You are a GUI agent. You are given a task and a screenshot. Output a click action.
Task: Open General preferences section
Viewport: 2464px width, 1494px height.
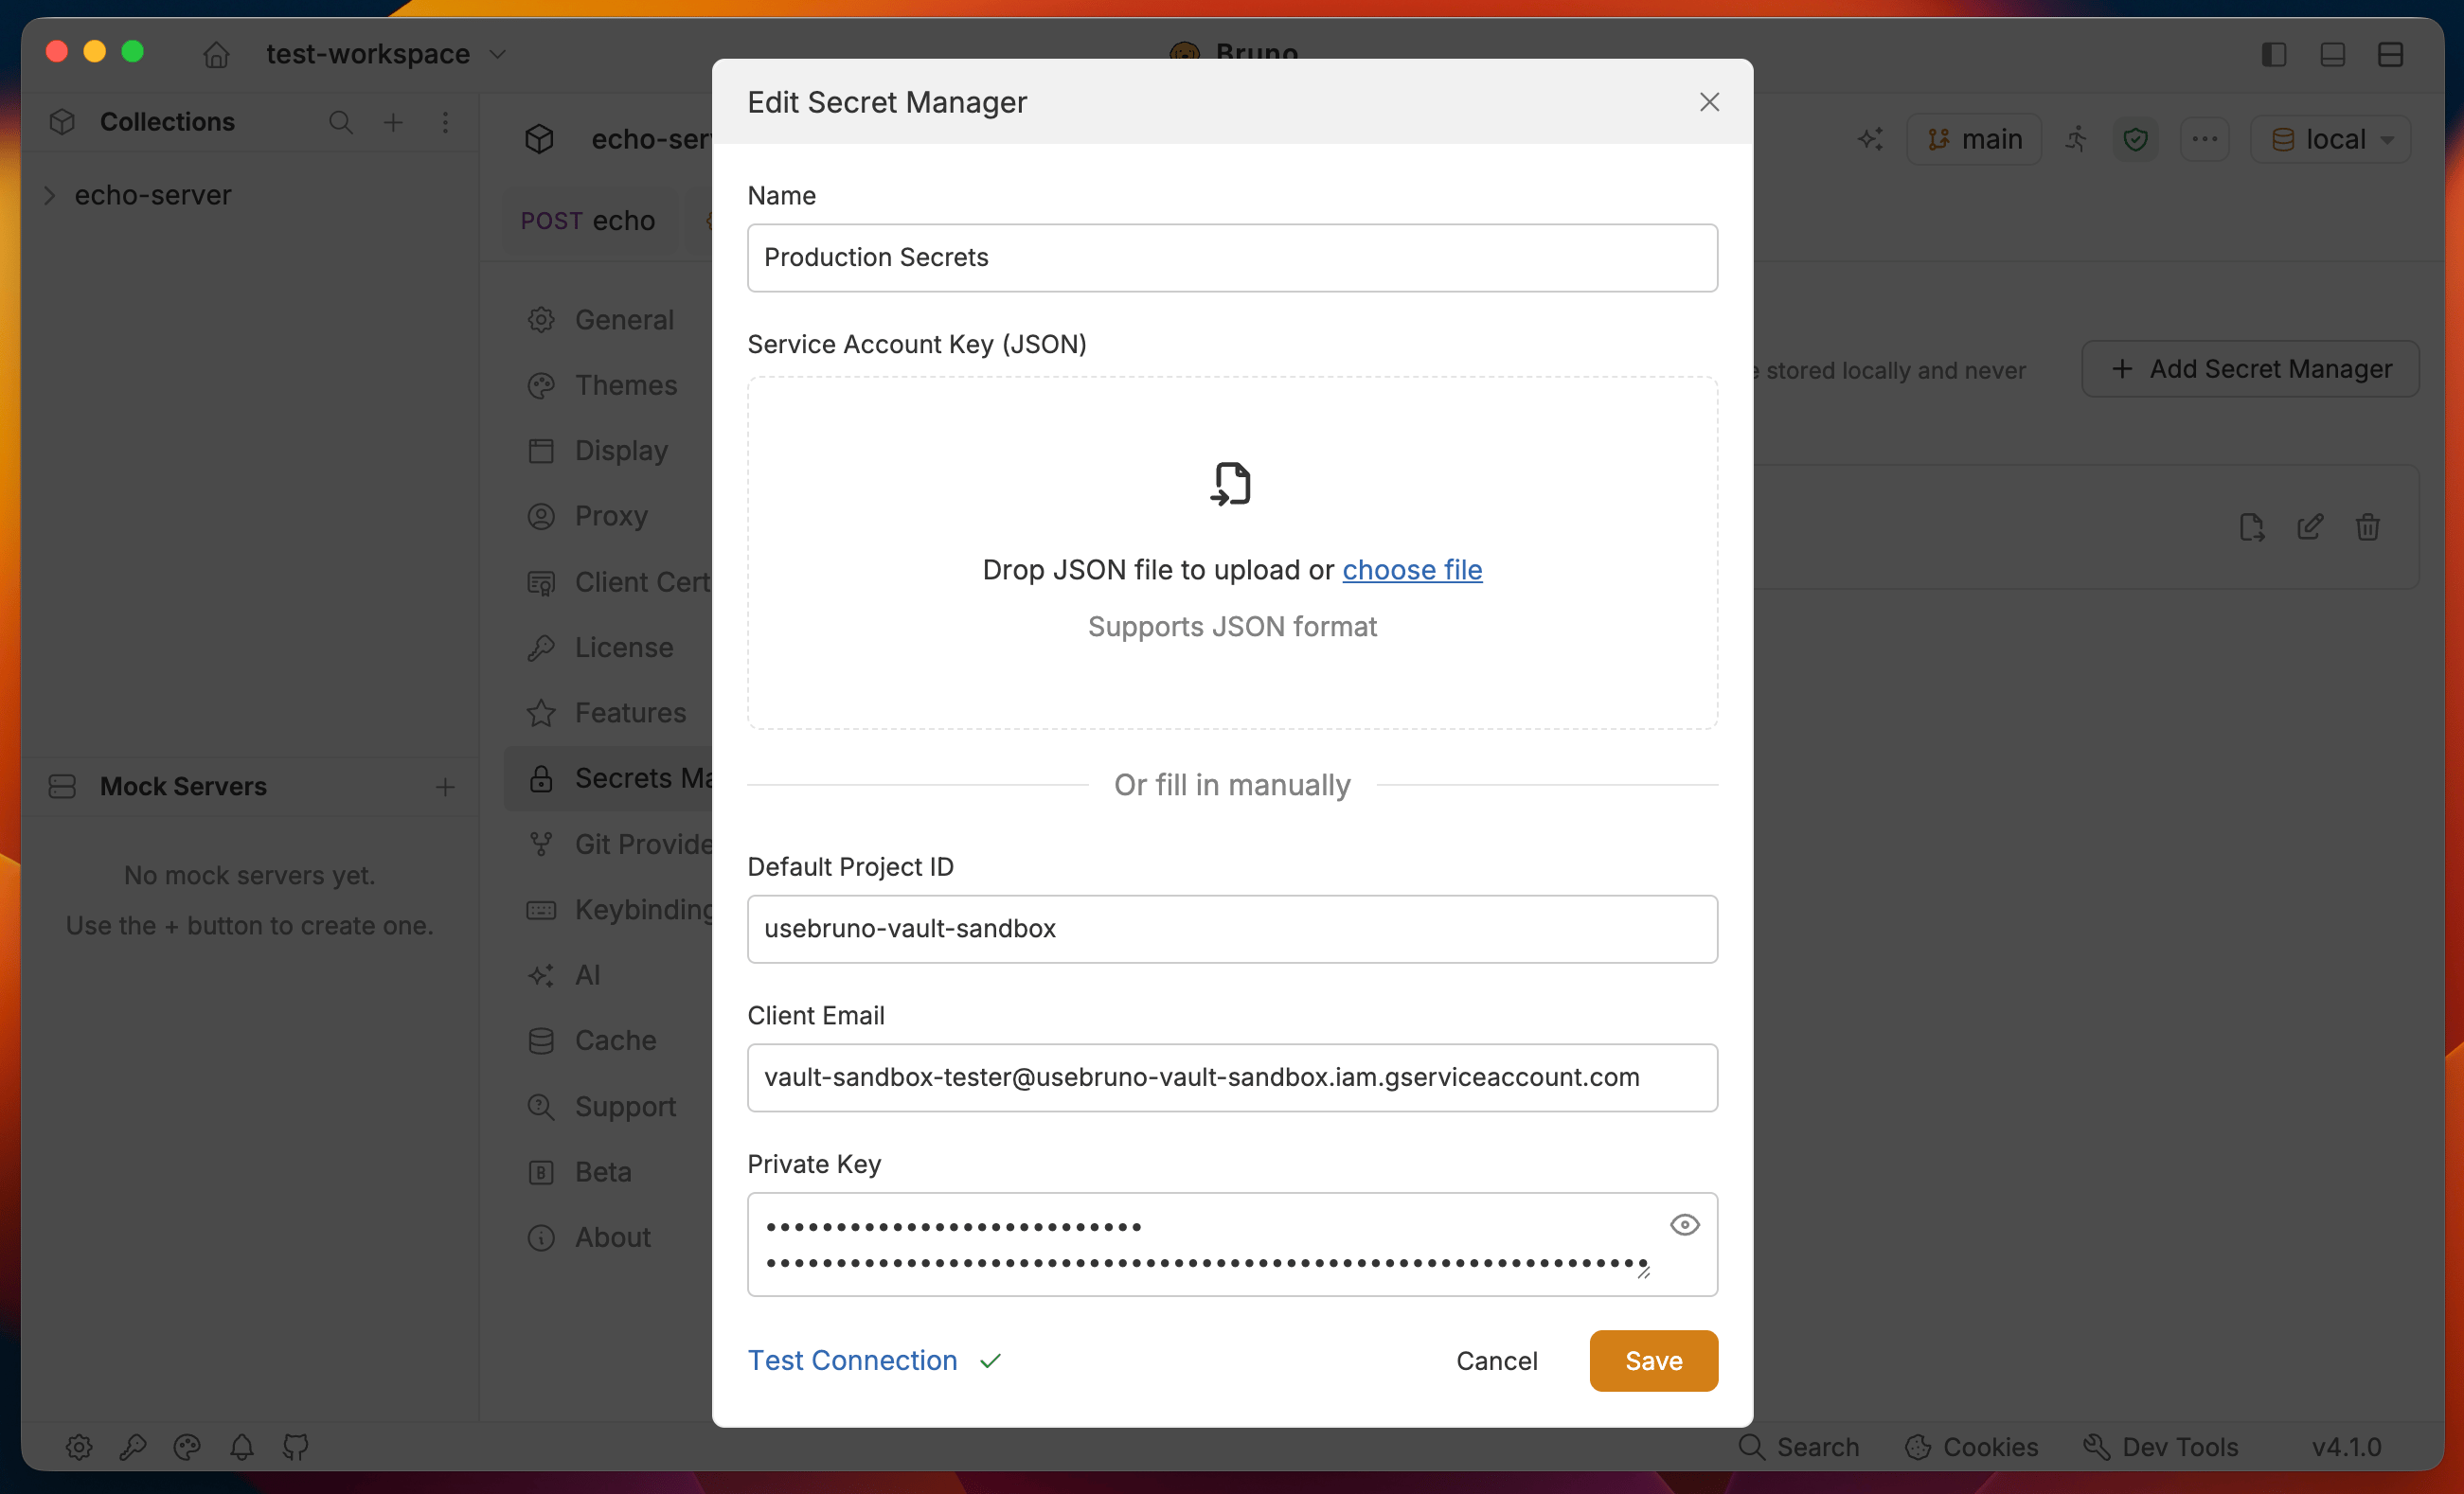pos(602,320)
